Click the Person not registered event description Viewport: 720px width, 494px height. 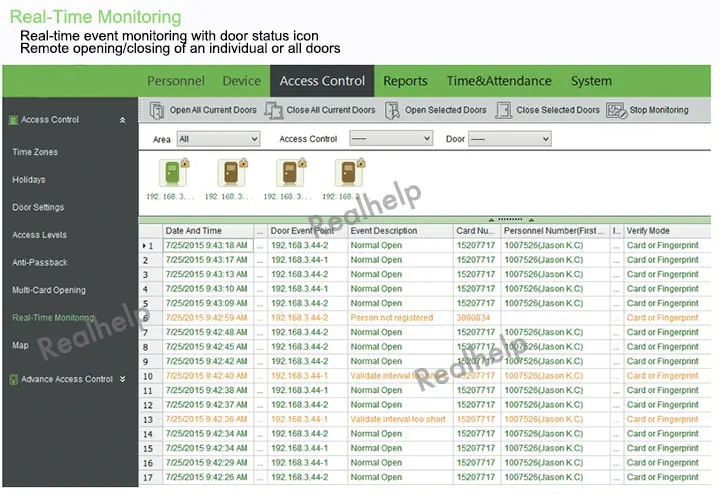click(x=392, y=318)
